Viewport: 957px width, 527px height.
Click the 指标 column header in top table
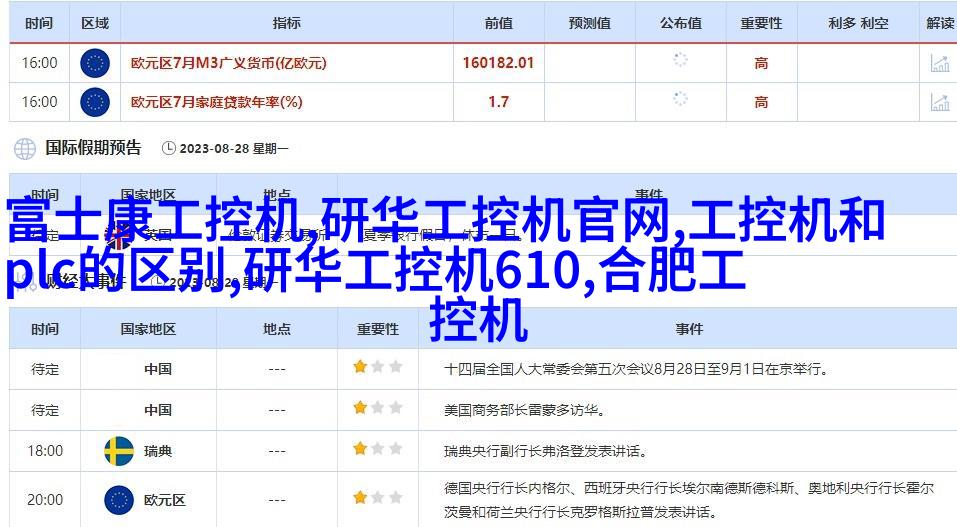(287, 23)
